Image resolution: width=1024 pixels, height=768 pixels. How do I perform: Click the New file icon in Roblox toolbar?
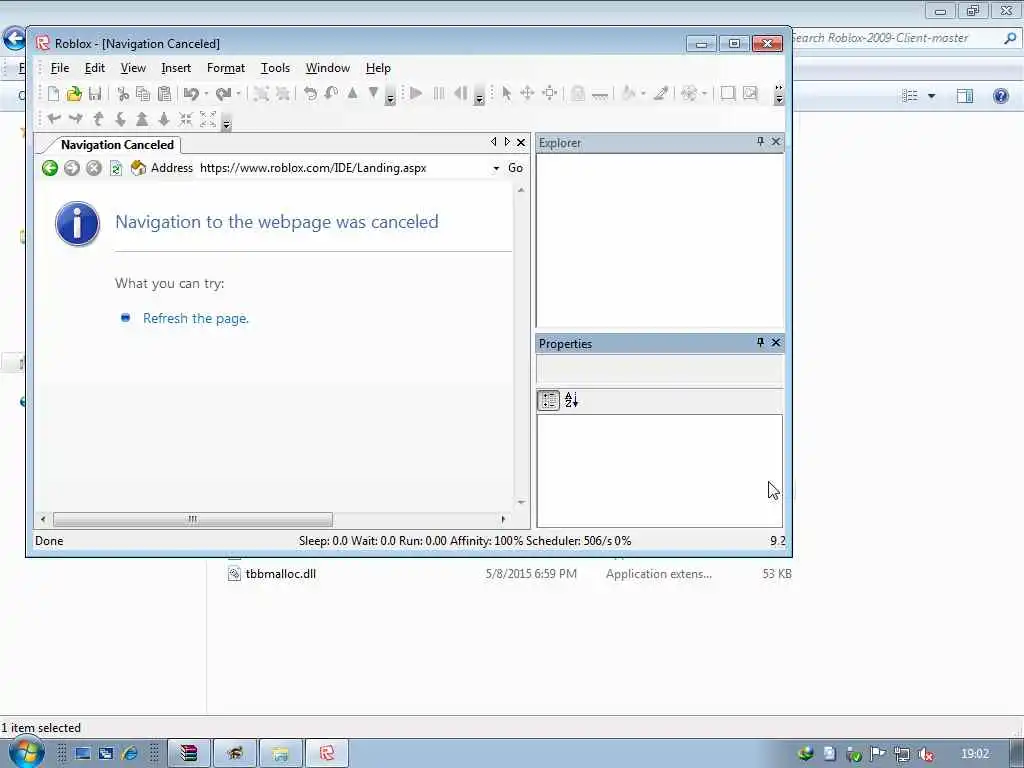pyautogui.click(x=53, y=94)
